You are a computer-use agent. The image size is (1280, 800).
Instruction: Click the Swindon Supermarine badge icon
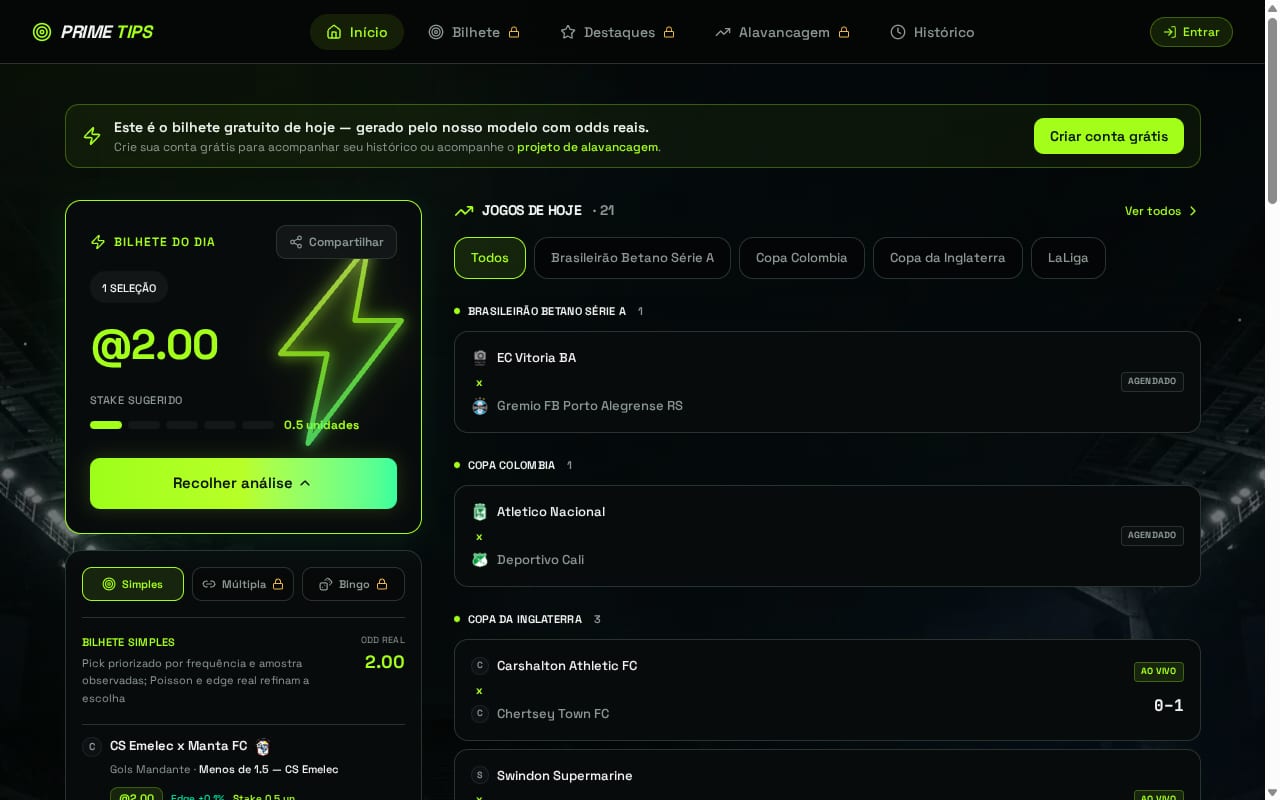(480, 776)
